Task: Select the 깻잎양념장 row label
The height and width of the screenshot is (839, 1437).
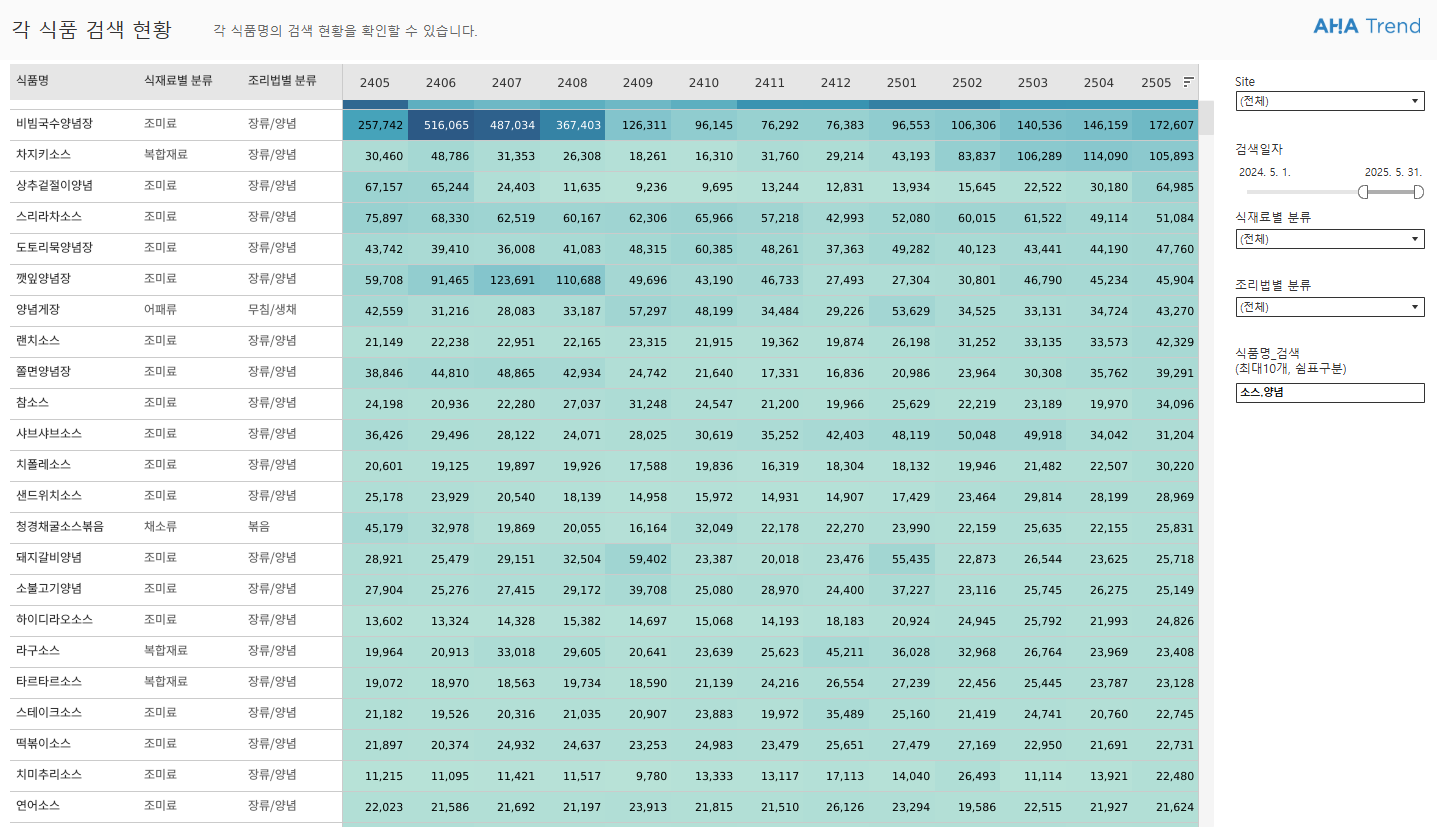Action: pyautogui.click(x=43, y=279)
